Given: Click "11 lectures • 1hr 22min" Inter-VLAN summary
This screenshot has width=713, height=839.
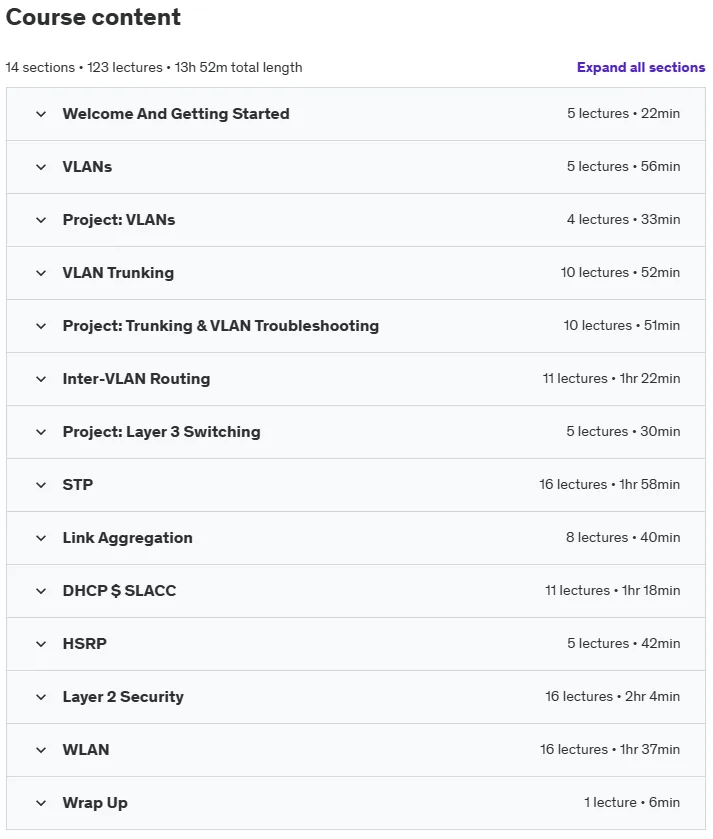Looking at the screenshot, I should click(611, 378).
